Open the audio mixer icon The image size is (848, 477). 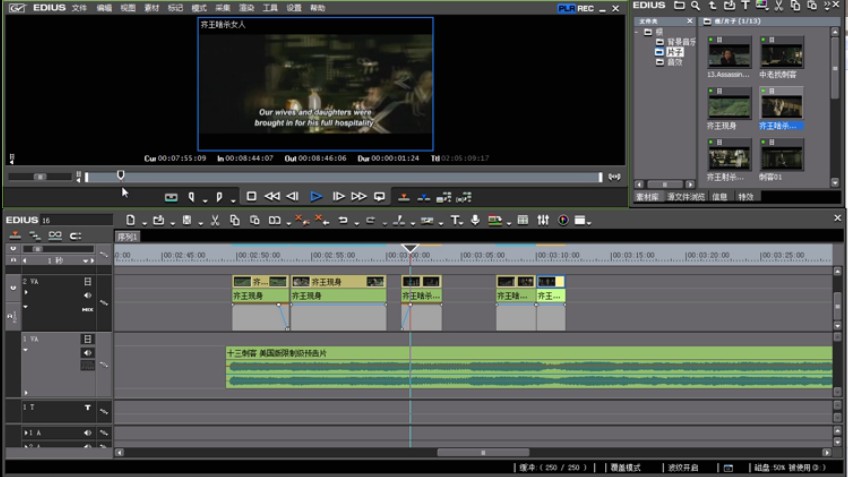tap(543, 220)
